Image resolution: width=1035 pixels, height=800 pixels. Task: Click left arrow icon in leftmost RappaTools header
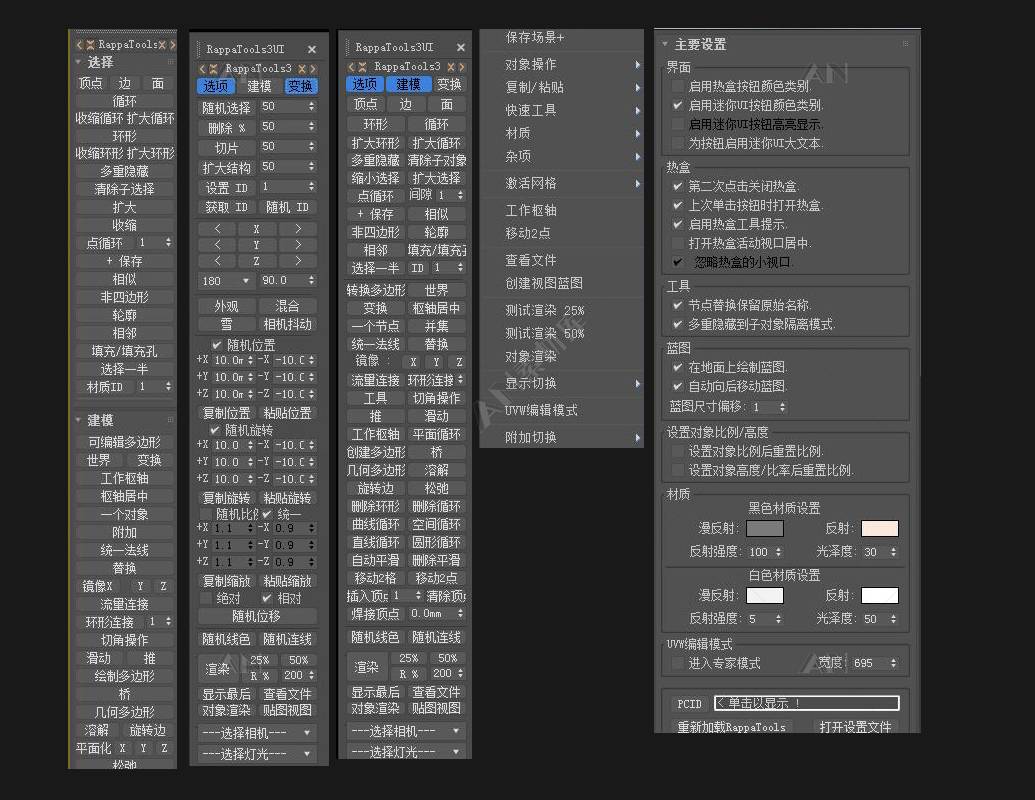[x=79, y=45]
